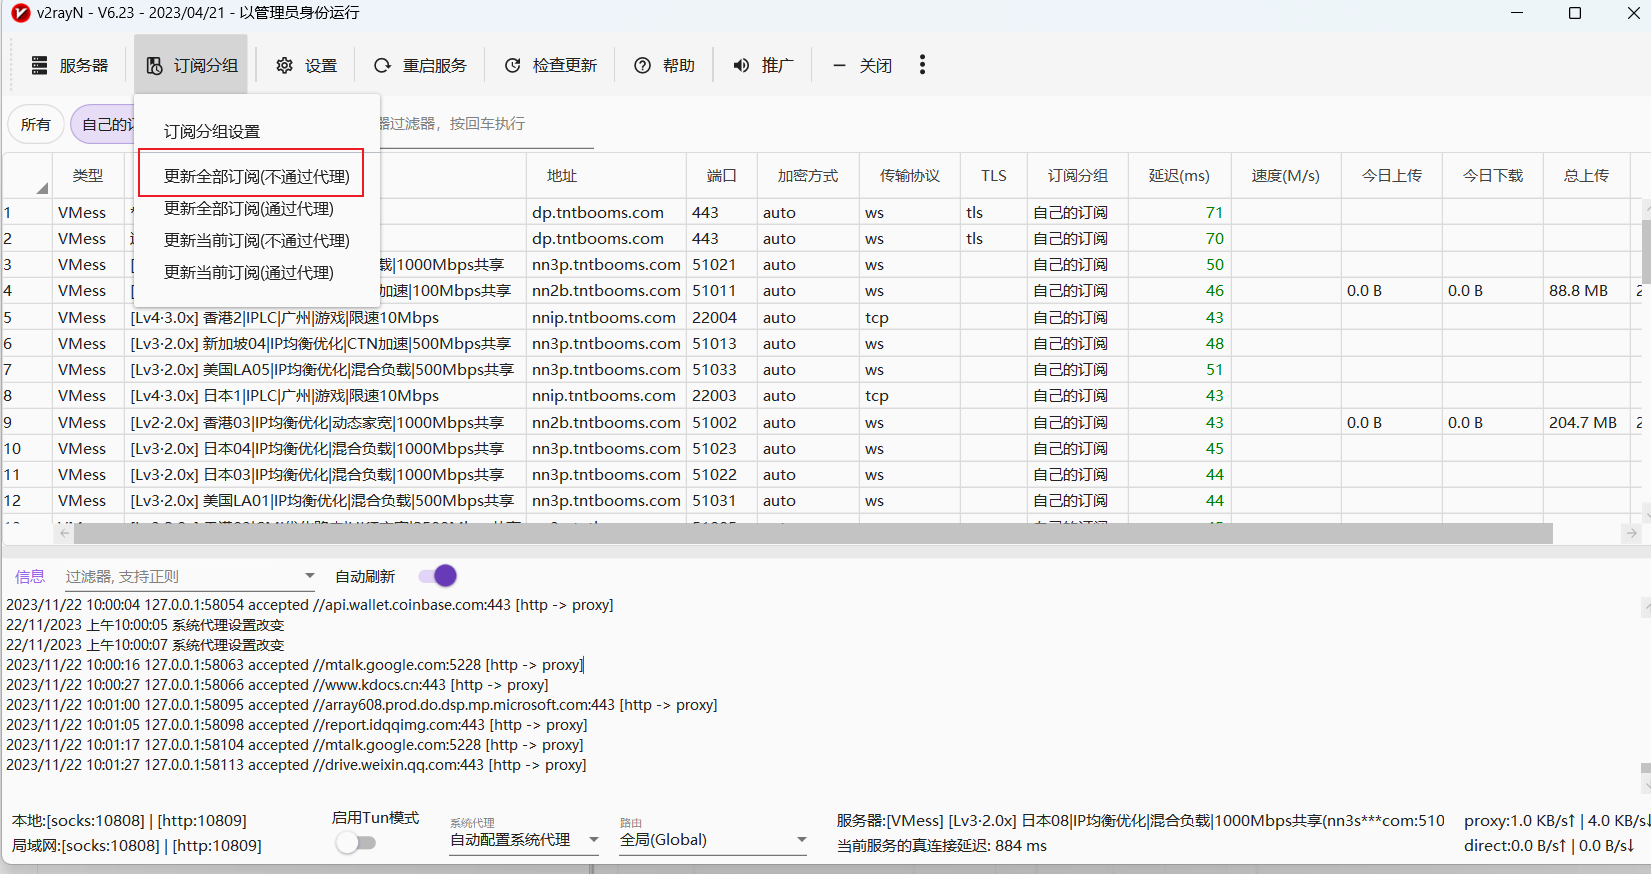The width and height of the screenshot is (1651, 874).
Task: Select the 美国LA01 server row
Action: [x=820, y=500]
